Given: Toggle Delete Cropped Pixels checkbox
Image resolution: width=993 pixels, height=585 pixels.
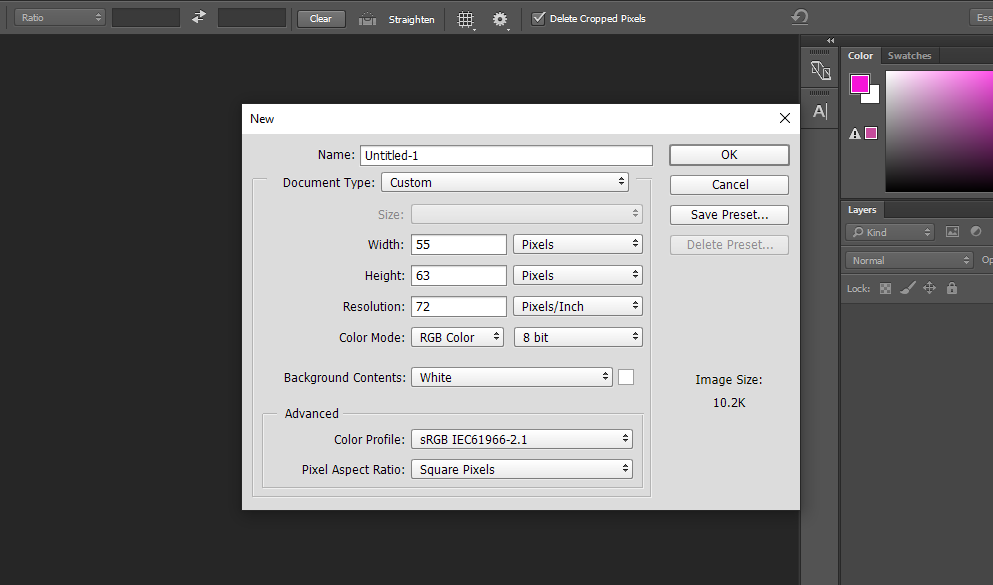Looking at the screenshot, I should pyautogui.click(x=539, y=19).
